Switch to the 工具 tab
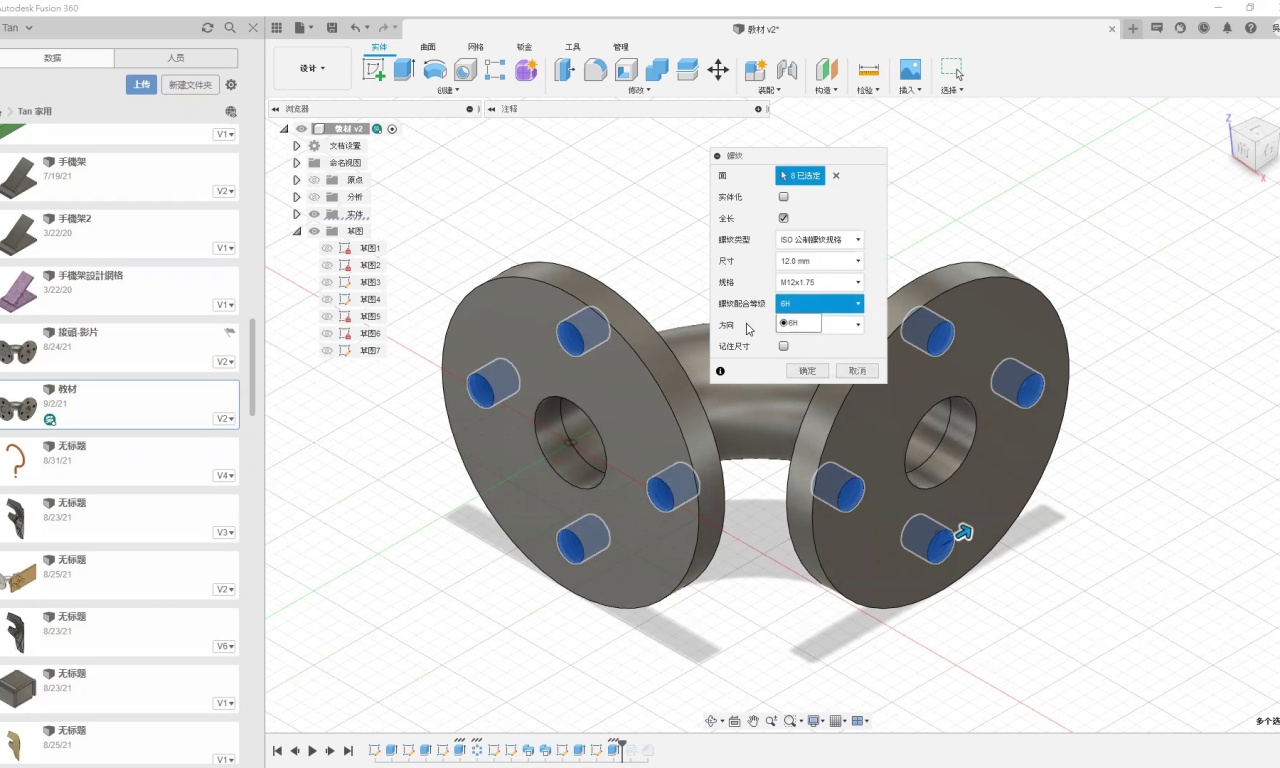The width and height of the screenshot is (1280, 768). pyautogui.click(x=573, y=47)
